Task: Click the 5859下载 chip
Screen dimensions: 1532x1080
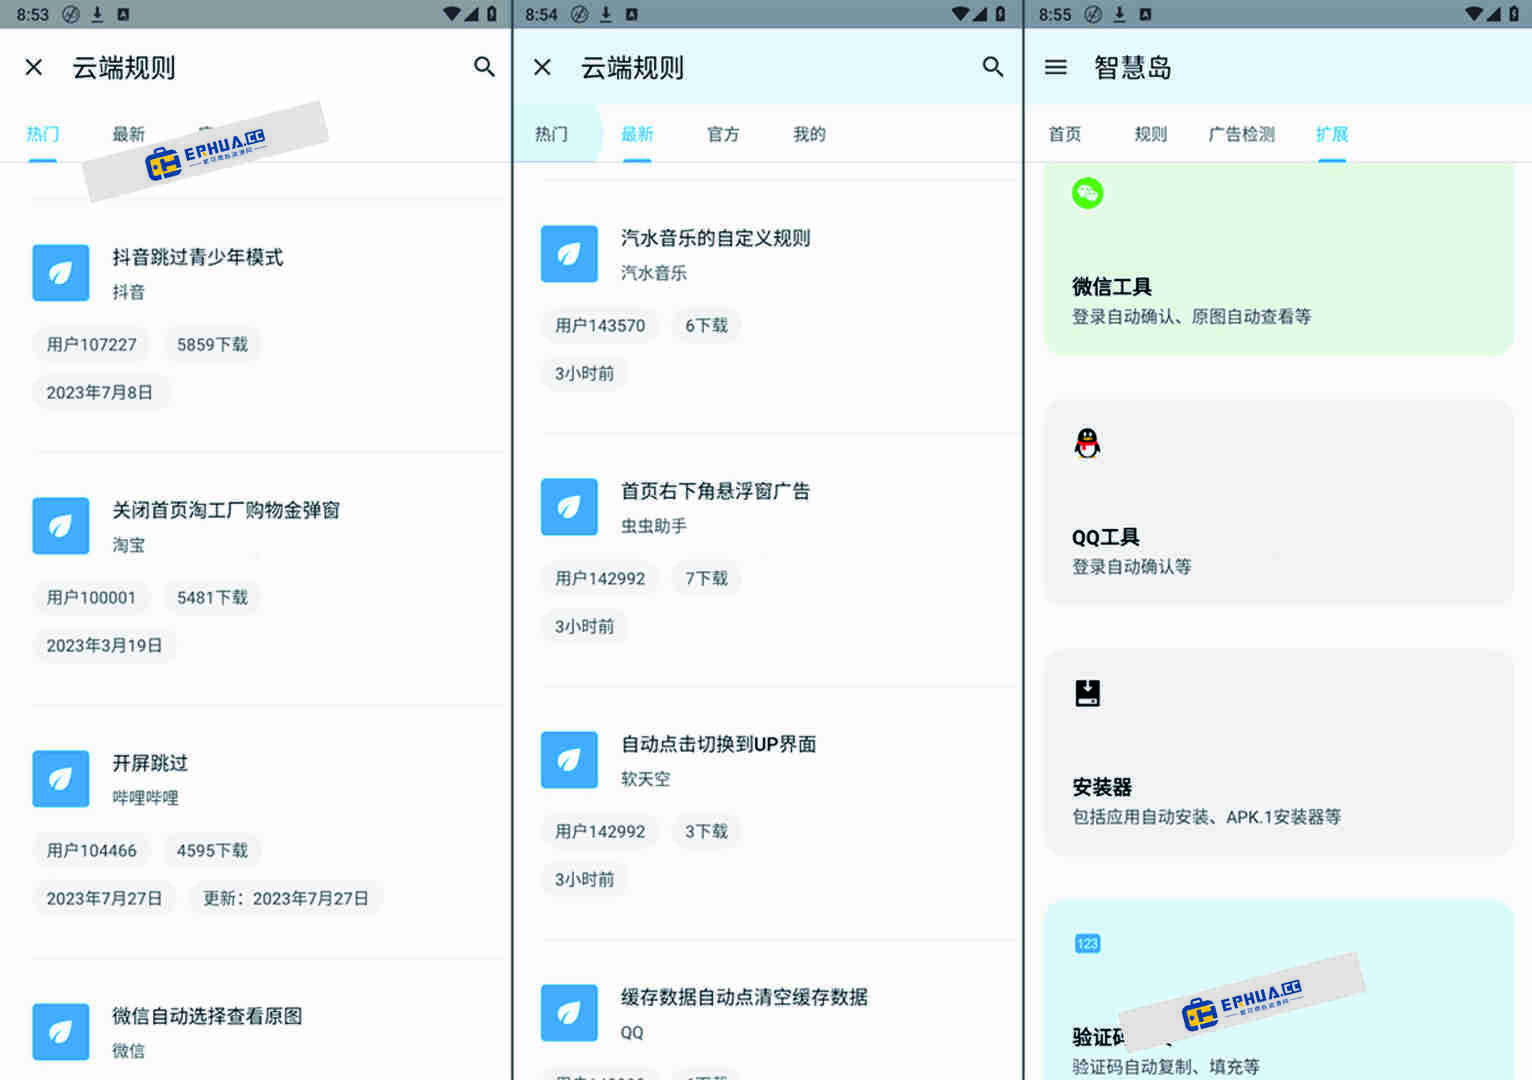Action: (x=212, y=344)
